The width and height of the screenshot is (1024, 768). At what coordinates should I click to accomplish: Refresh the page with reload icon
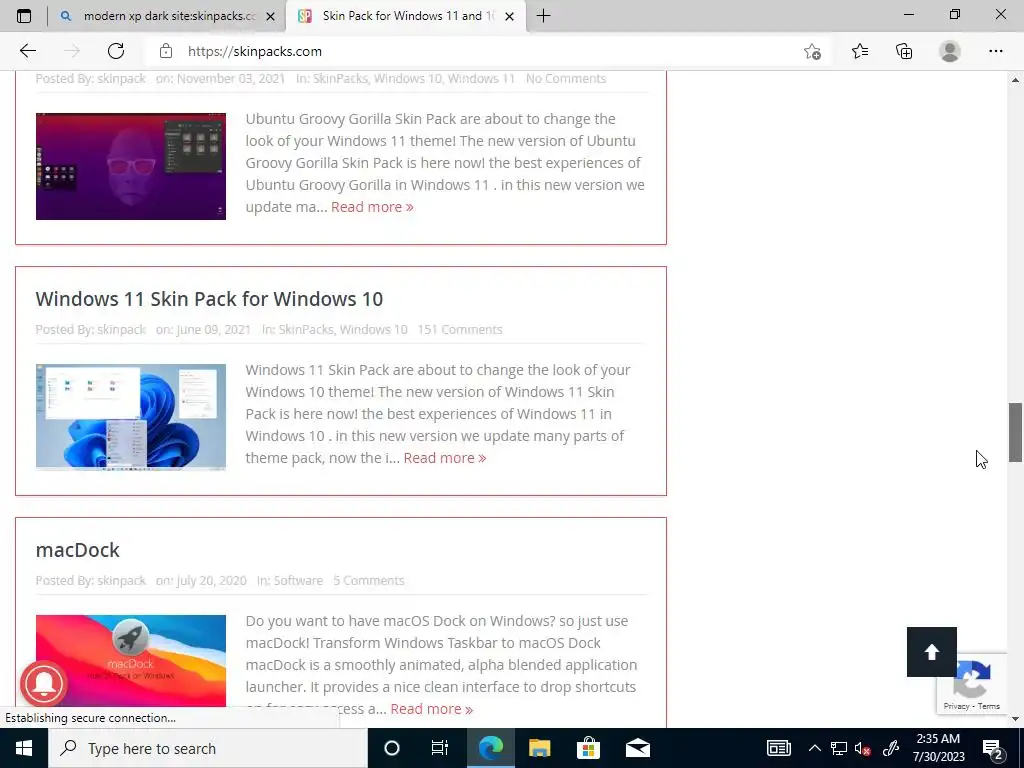(x=116, y=51)
